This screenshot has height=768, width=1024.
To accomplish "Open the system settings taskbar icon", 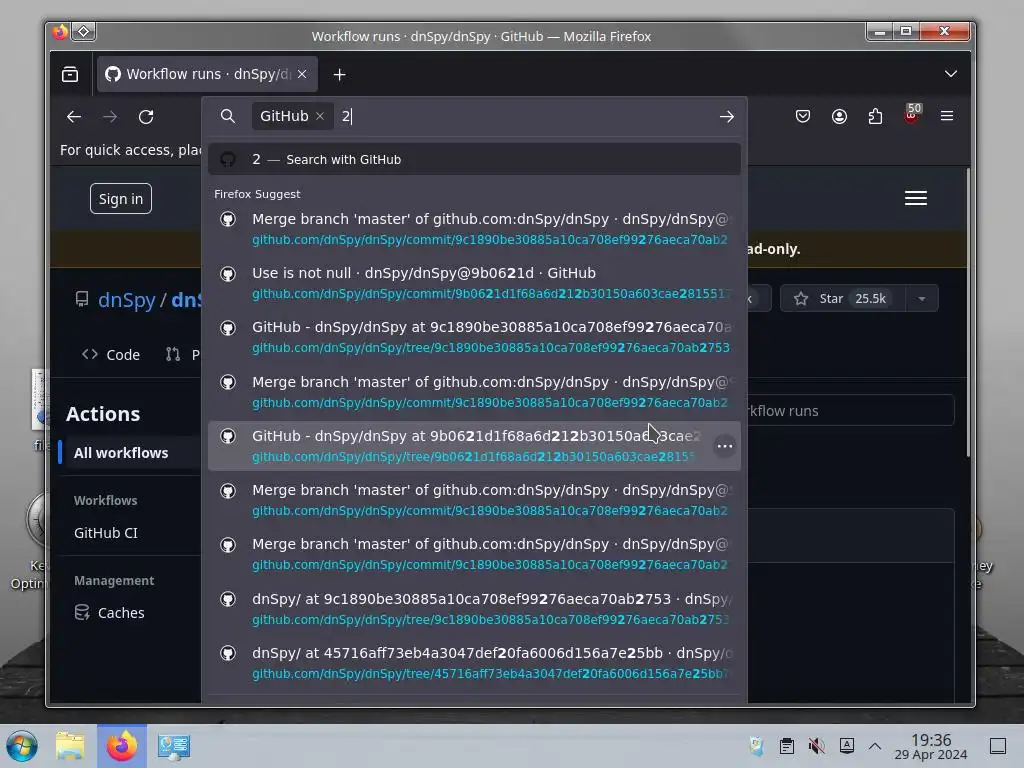I will (174, 746).
